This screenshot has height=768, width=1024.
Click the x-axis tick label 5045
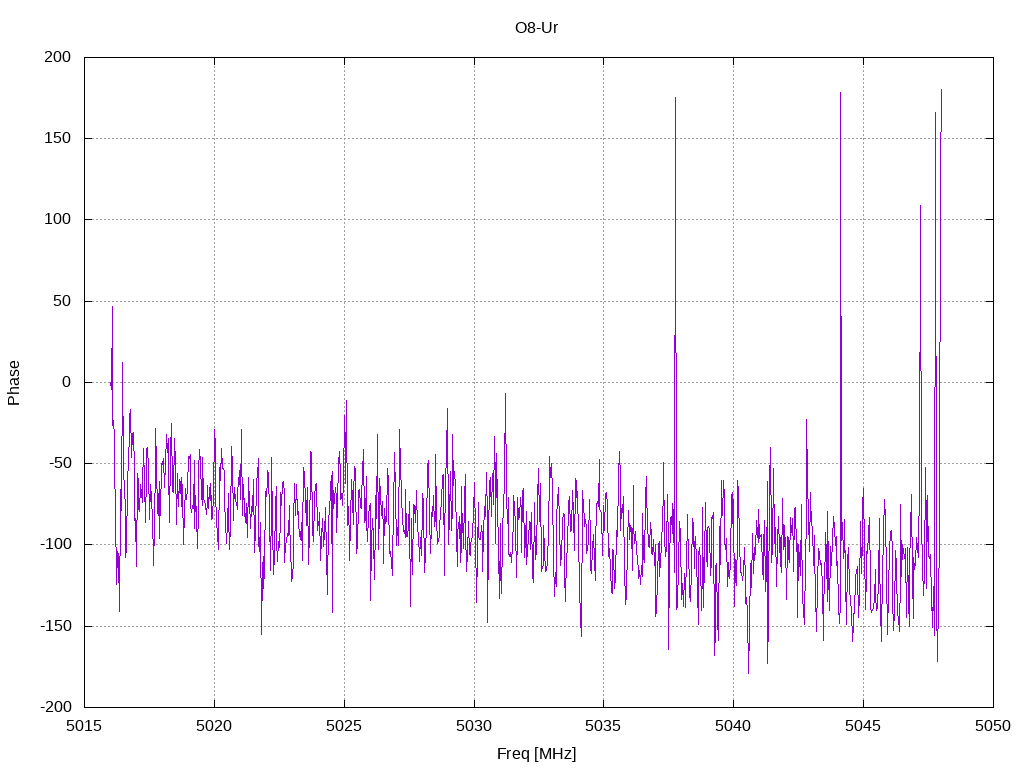point(863,726)
